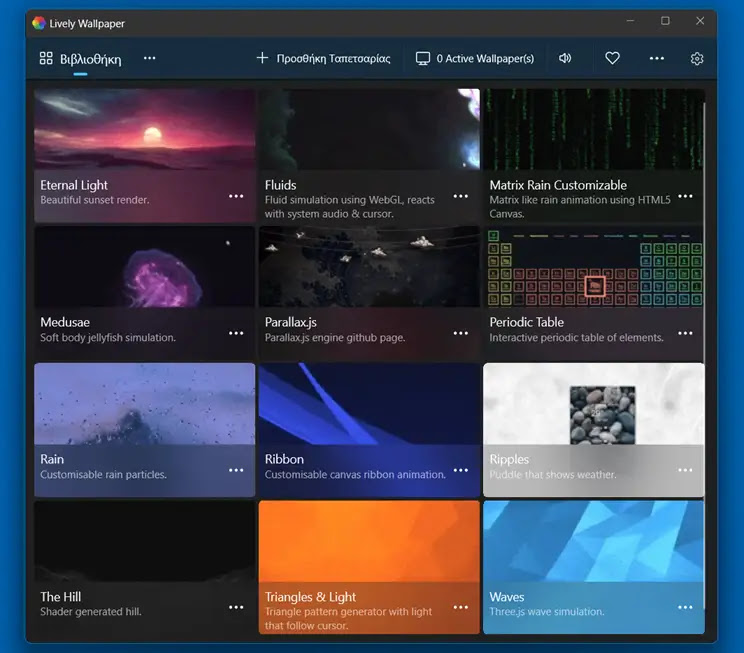Close the Lively Wallpaper window
The width and height of the screenshot is (744, 653).
tap(700, 21)
